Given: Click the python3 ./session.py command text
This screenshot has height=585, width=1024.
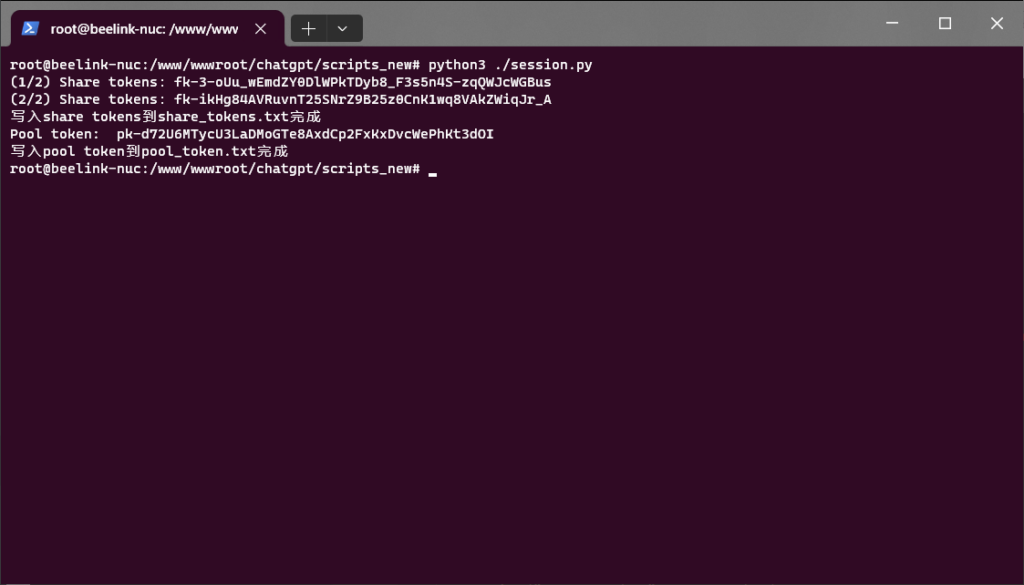Looking at the screenshot, I should [x=510, y=65].
